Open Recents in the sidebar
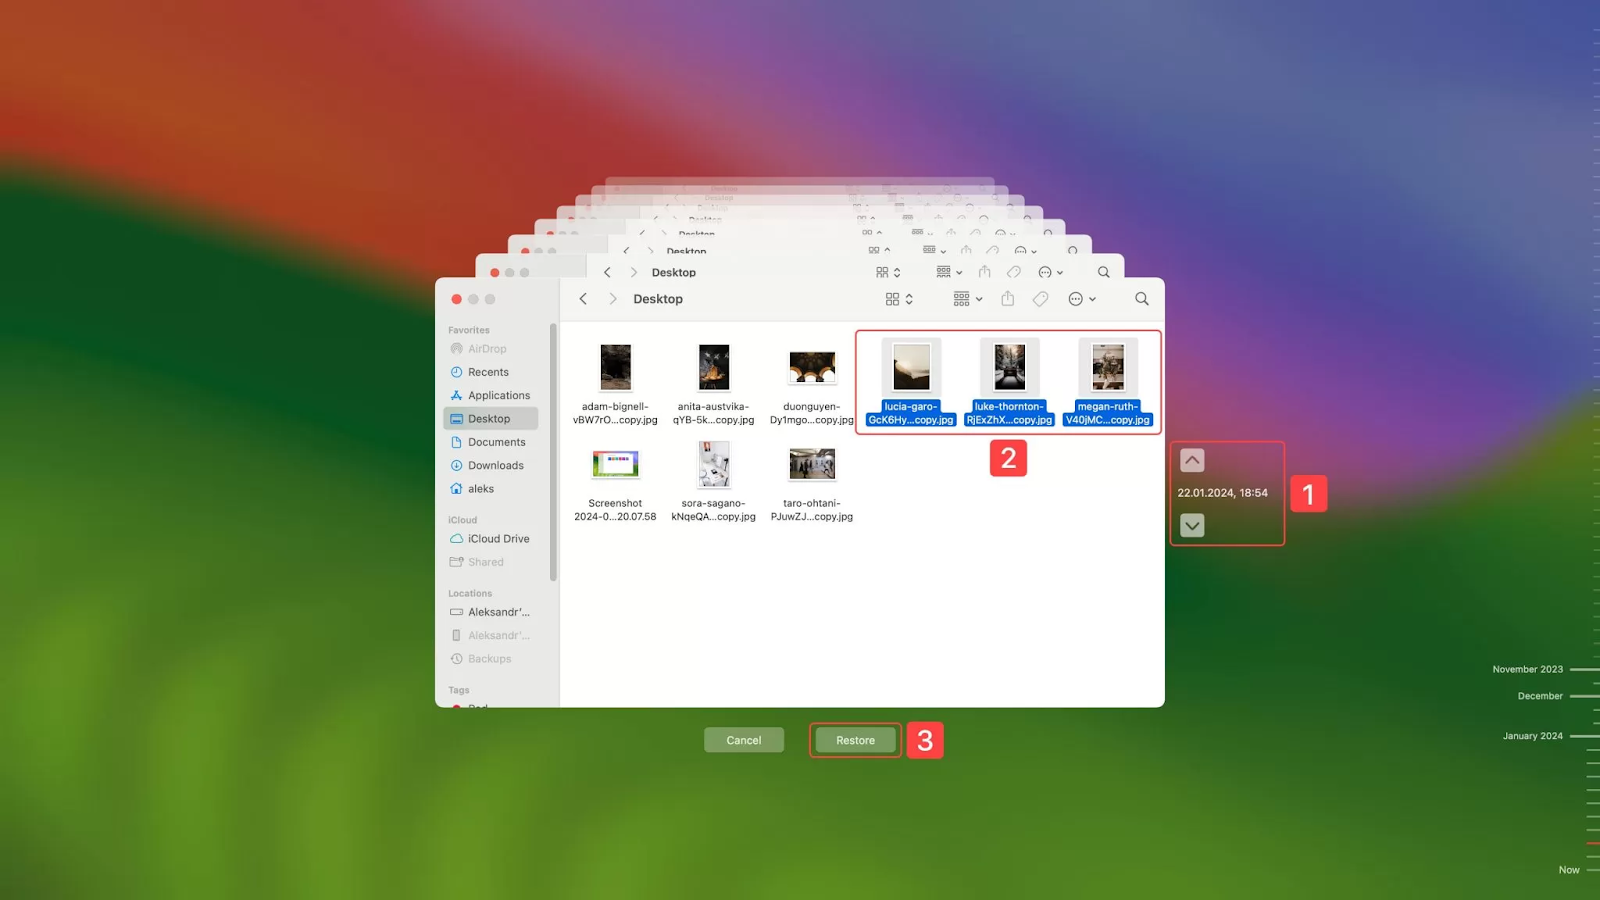 point(490,372)
